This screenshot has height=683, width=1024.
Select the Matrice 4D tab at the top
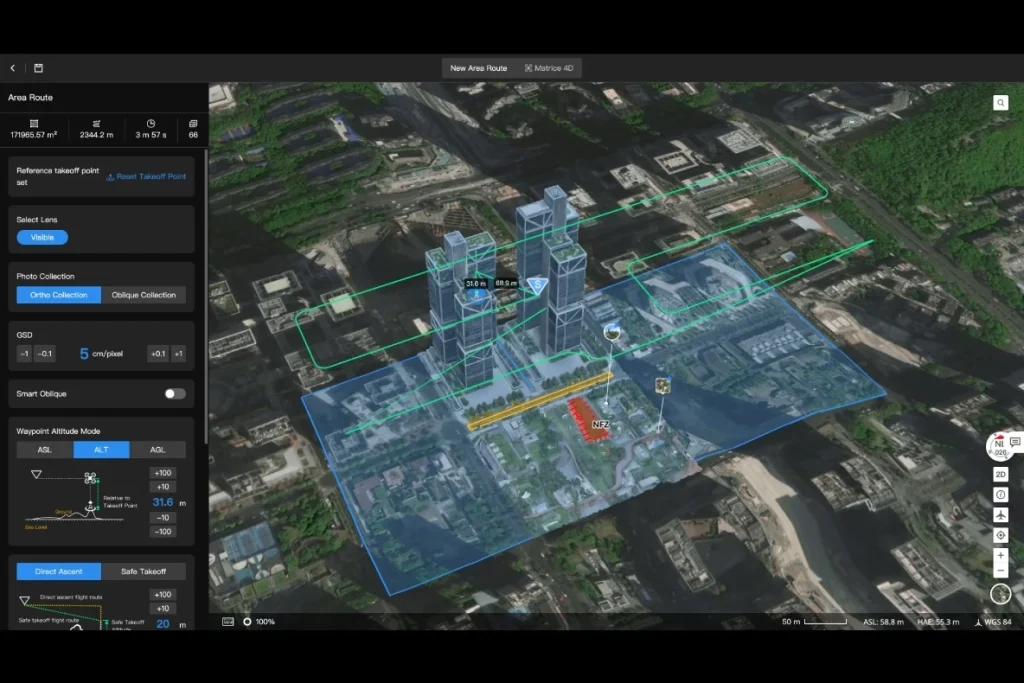click(550, 69)
